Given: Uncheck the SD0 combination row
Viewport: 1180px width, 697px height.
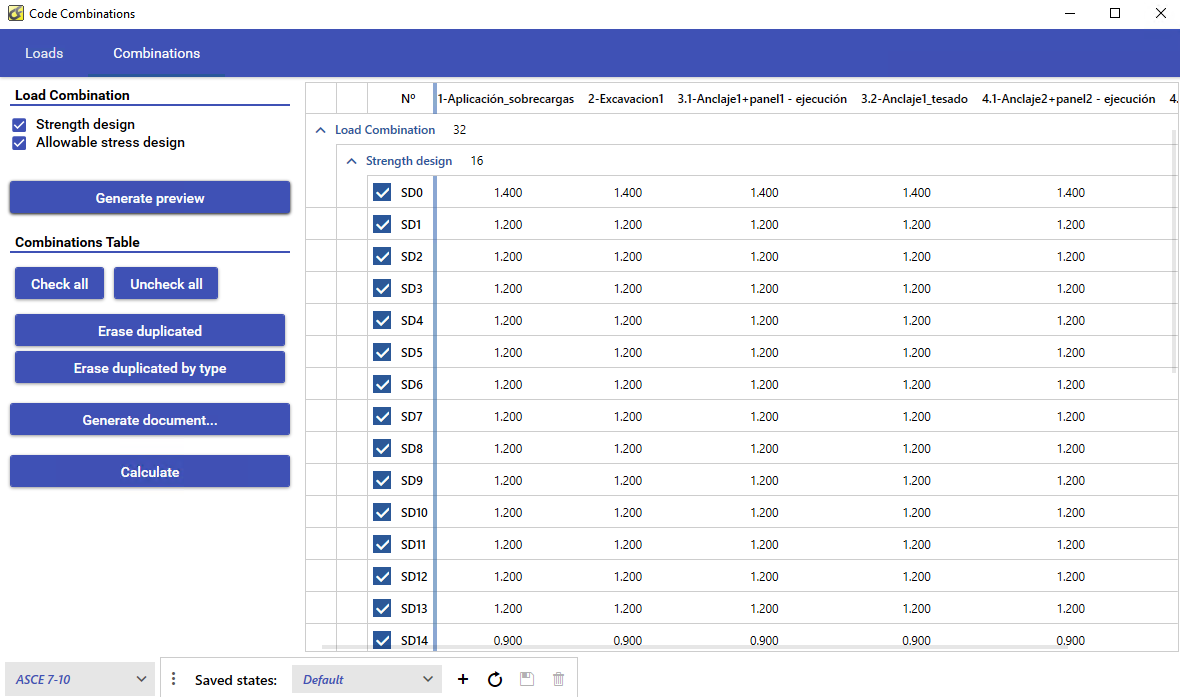Looking at the screenshot, I should 382,193.
